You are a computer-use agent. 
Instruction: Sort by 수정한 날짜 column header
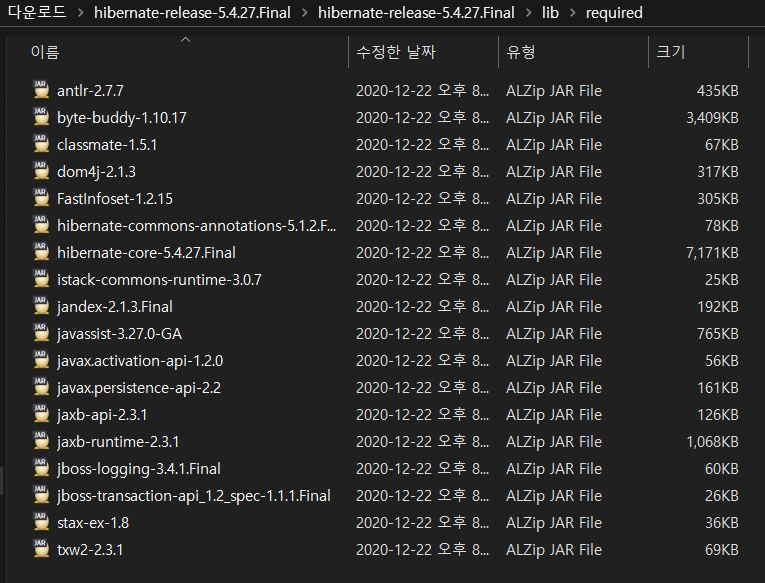(396, 52)
